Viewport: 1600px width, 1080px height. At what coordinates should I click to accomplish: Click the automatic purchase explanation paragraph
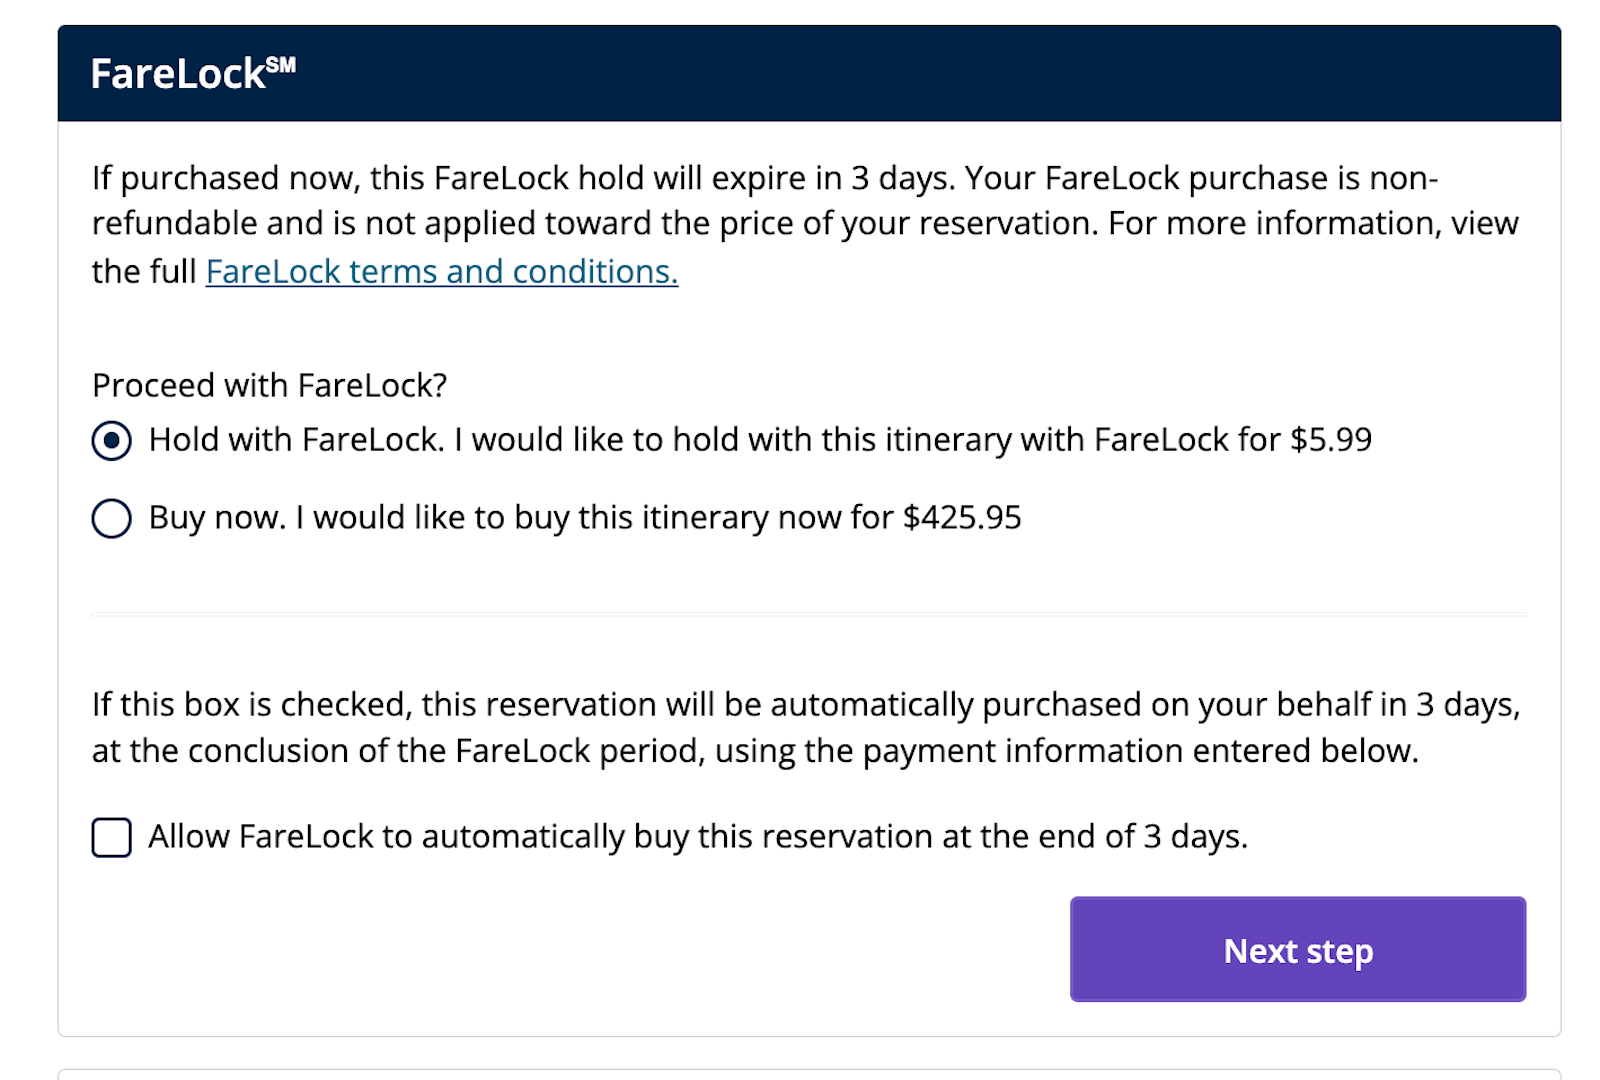tap(800, 727)
